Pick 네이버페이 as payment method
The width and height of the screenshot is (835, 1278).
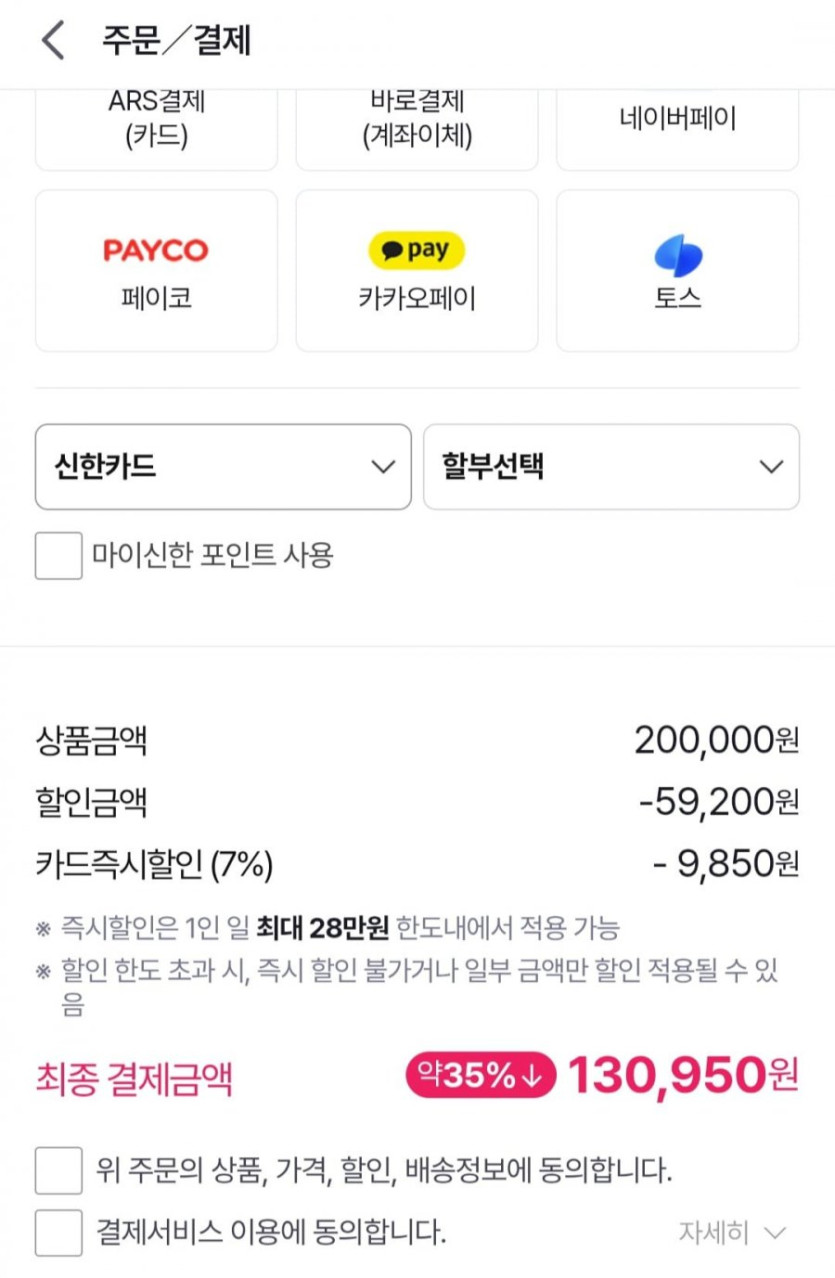678,122
